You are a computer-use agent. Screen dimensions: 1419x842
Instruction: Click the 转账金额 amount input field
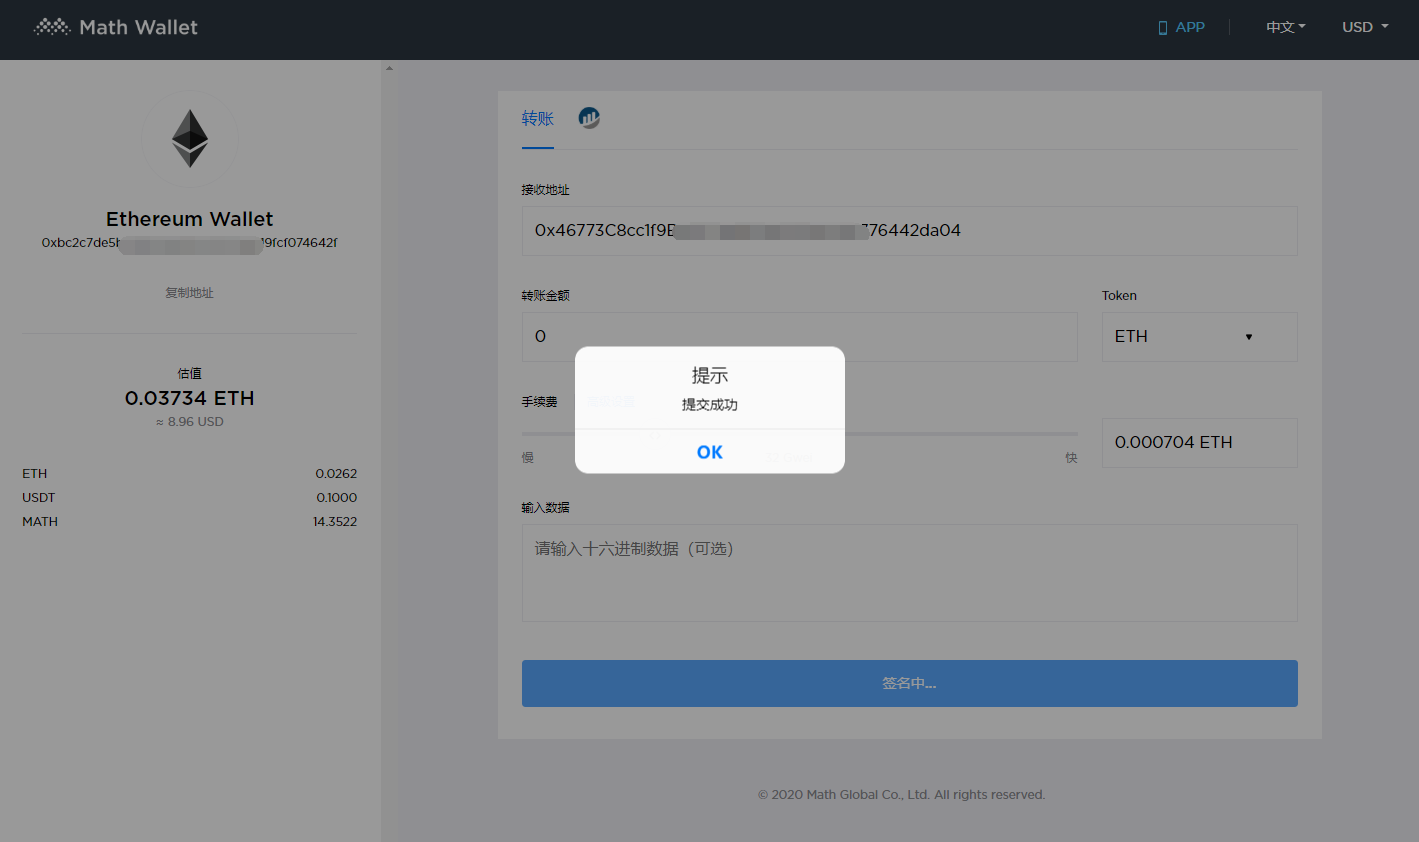click(x=799, y=337)
